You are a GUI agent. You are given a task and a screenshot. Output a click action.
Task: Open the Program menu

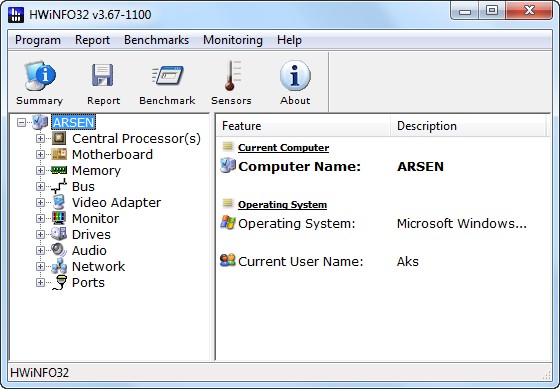click(x=38, y=40)
